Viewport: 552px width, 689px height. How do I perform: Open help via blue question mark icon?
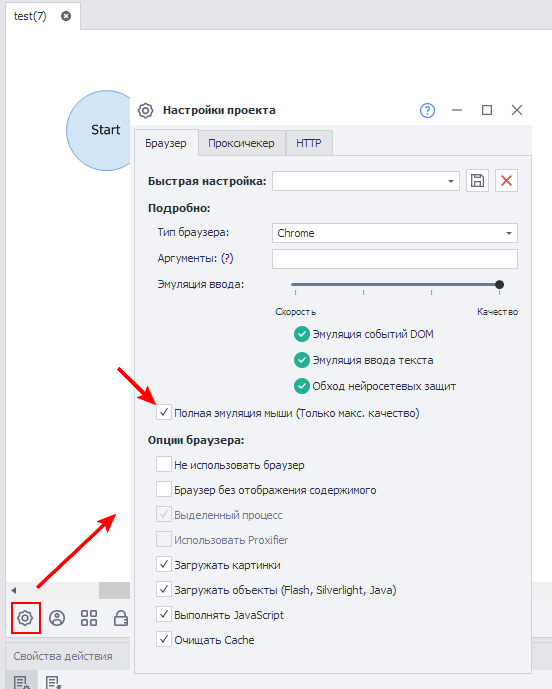pyautogui.click(x=427, y=110)
